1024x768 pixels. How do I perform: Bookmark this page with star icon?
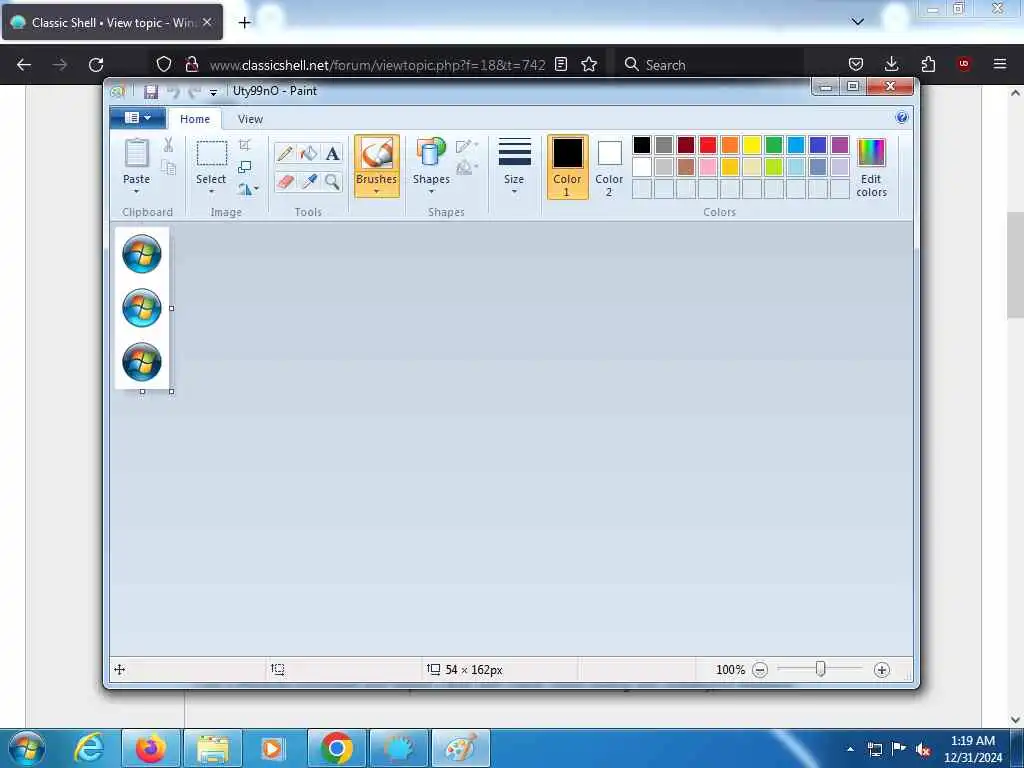(x=589, y=64)
